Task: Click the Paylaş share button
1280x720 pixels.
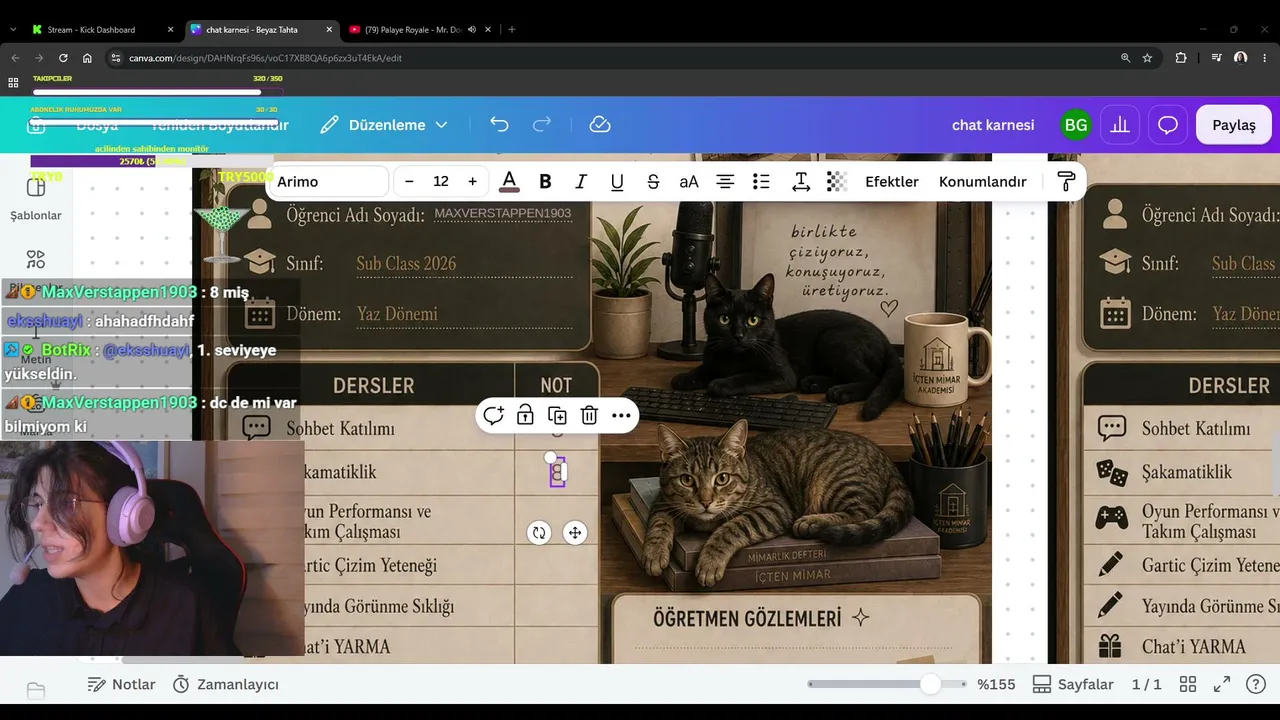Action: [1234, 125]
